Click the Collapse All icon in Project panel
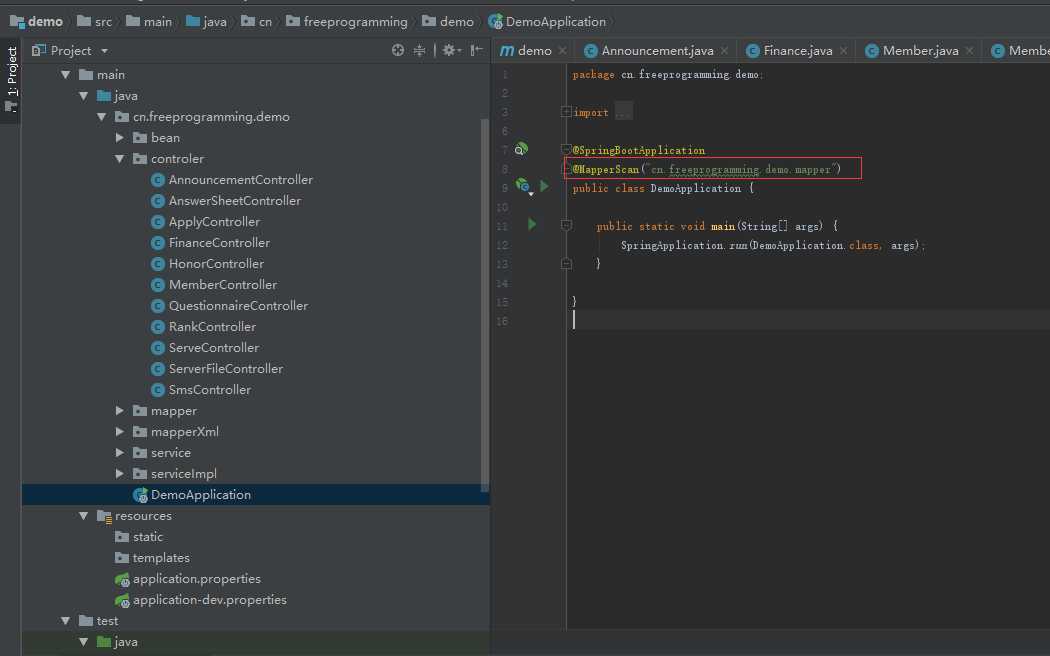The height and width of the screenshot is (656, 1050). point(420,50)
